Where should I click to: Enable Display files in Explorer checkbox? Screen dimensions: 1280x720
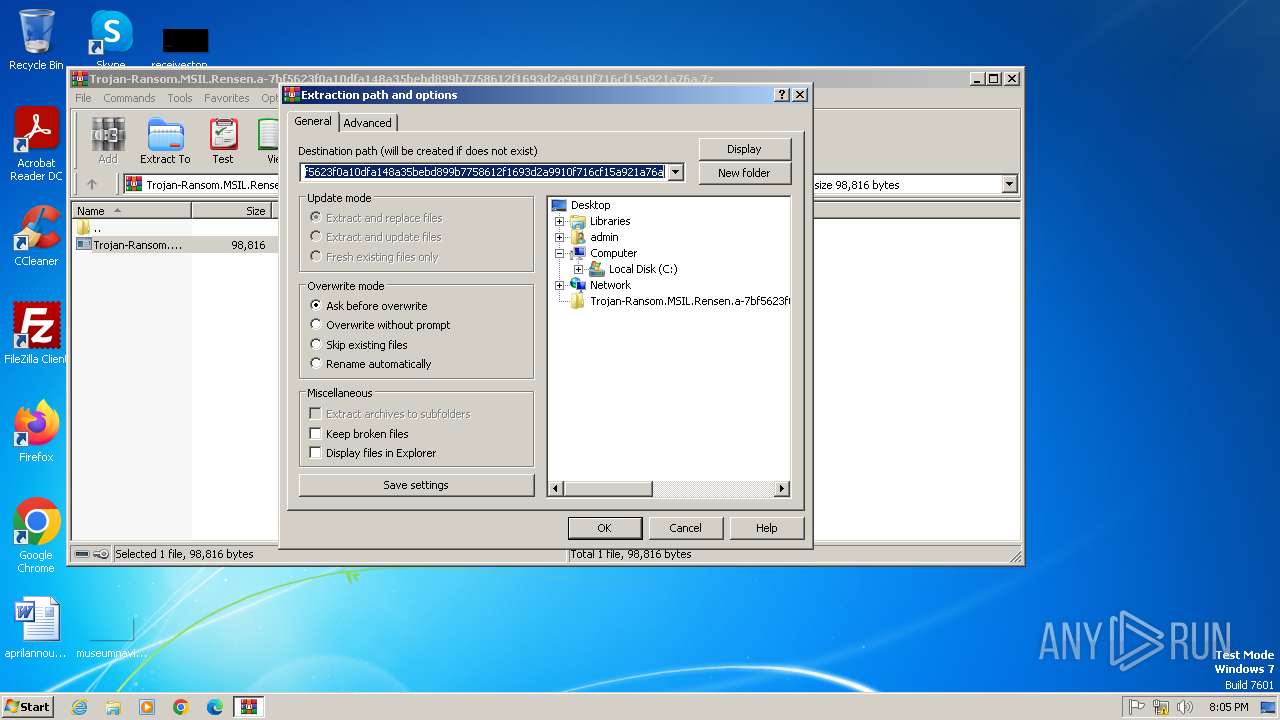[x=373, y=453]
